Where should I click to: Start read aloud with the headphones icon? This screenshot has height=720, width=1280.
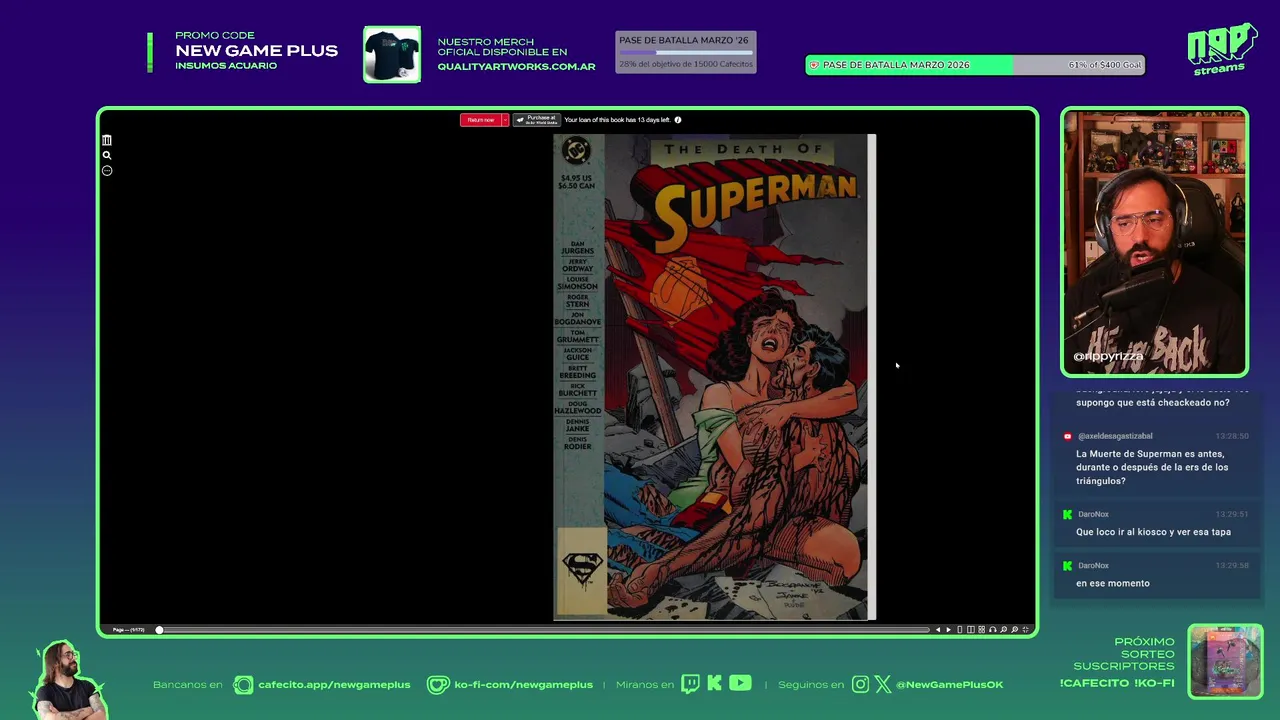tap(993, 630)
